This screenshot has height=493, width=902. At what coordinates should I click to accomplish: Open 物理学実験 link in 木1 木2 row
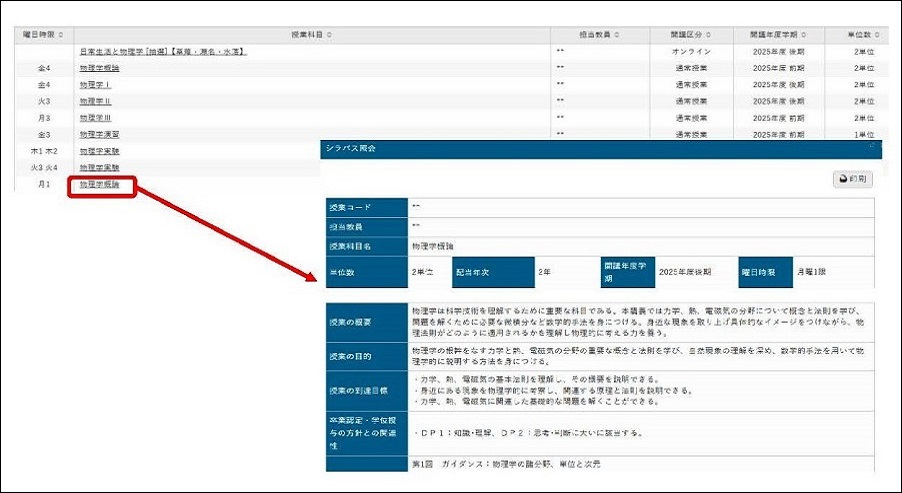pos(99,151)
